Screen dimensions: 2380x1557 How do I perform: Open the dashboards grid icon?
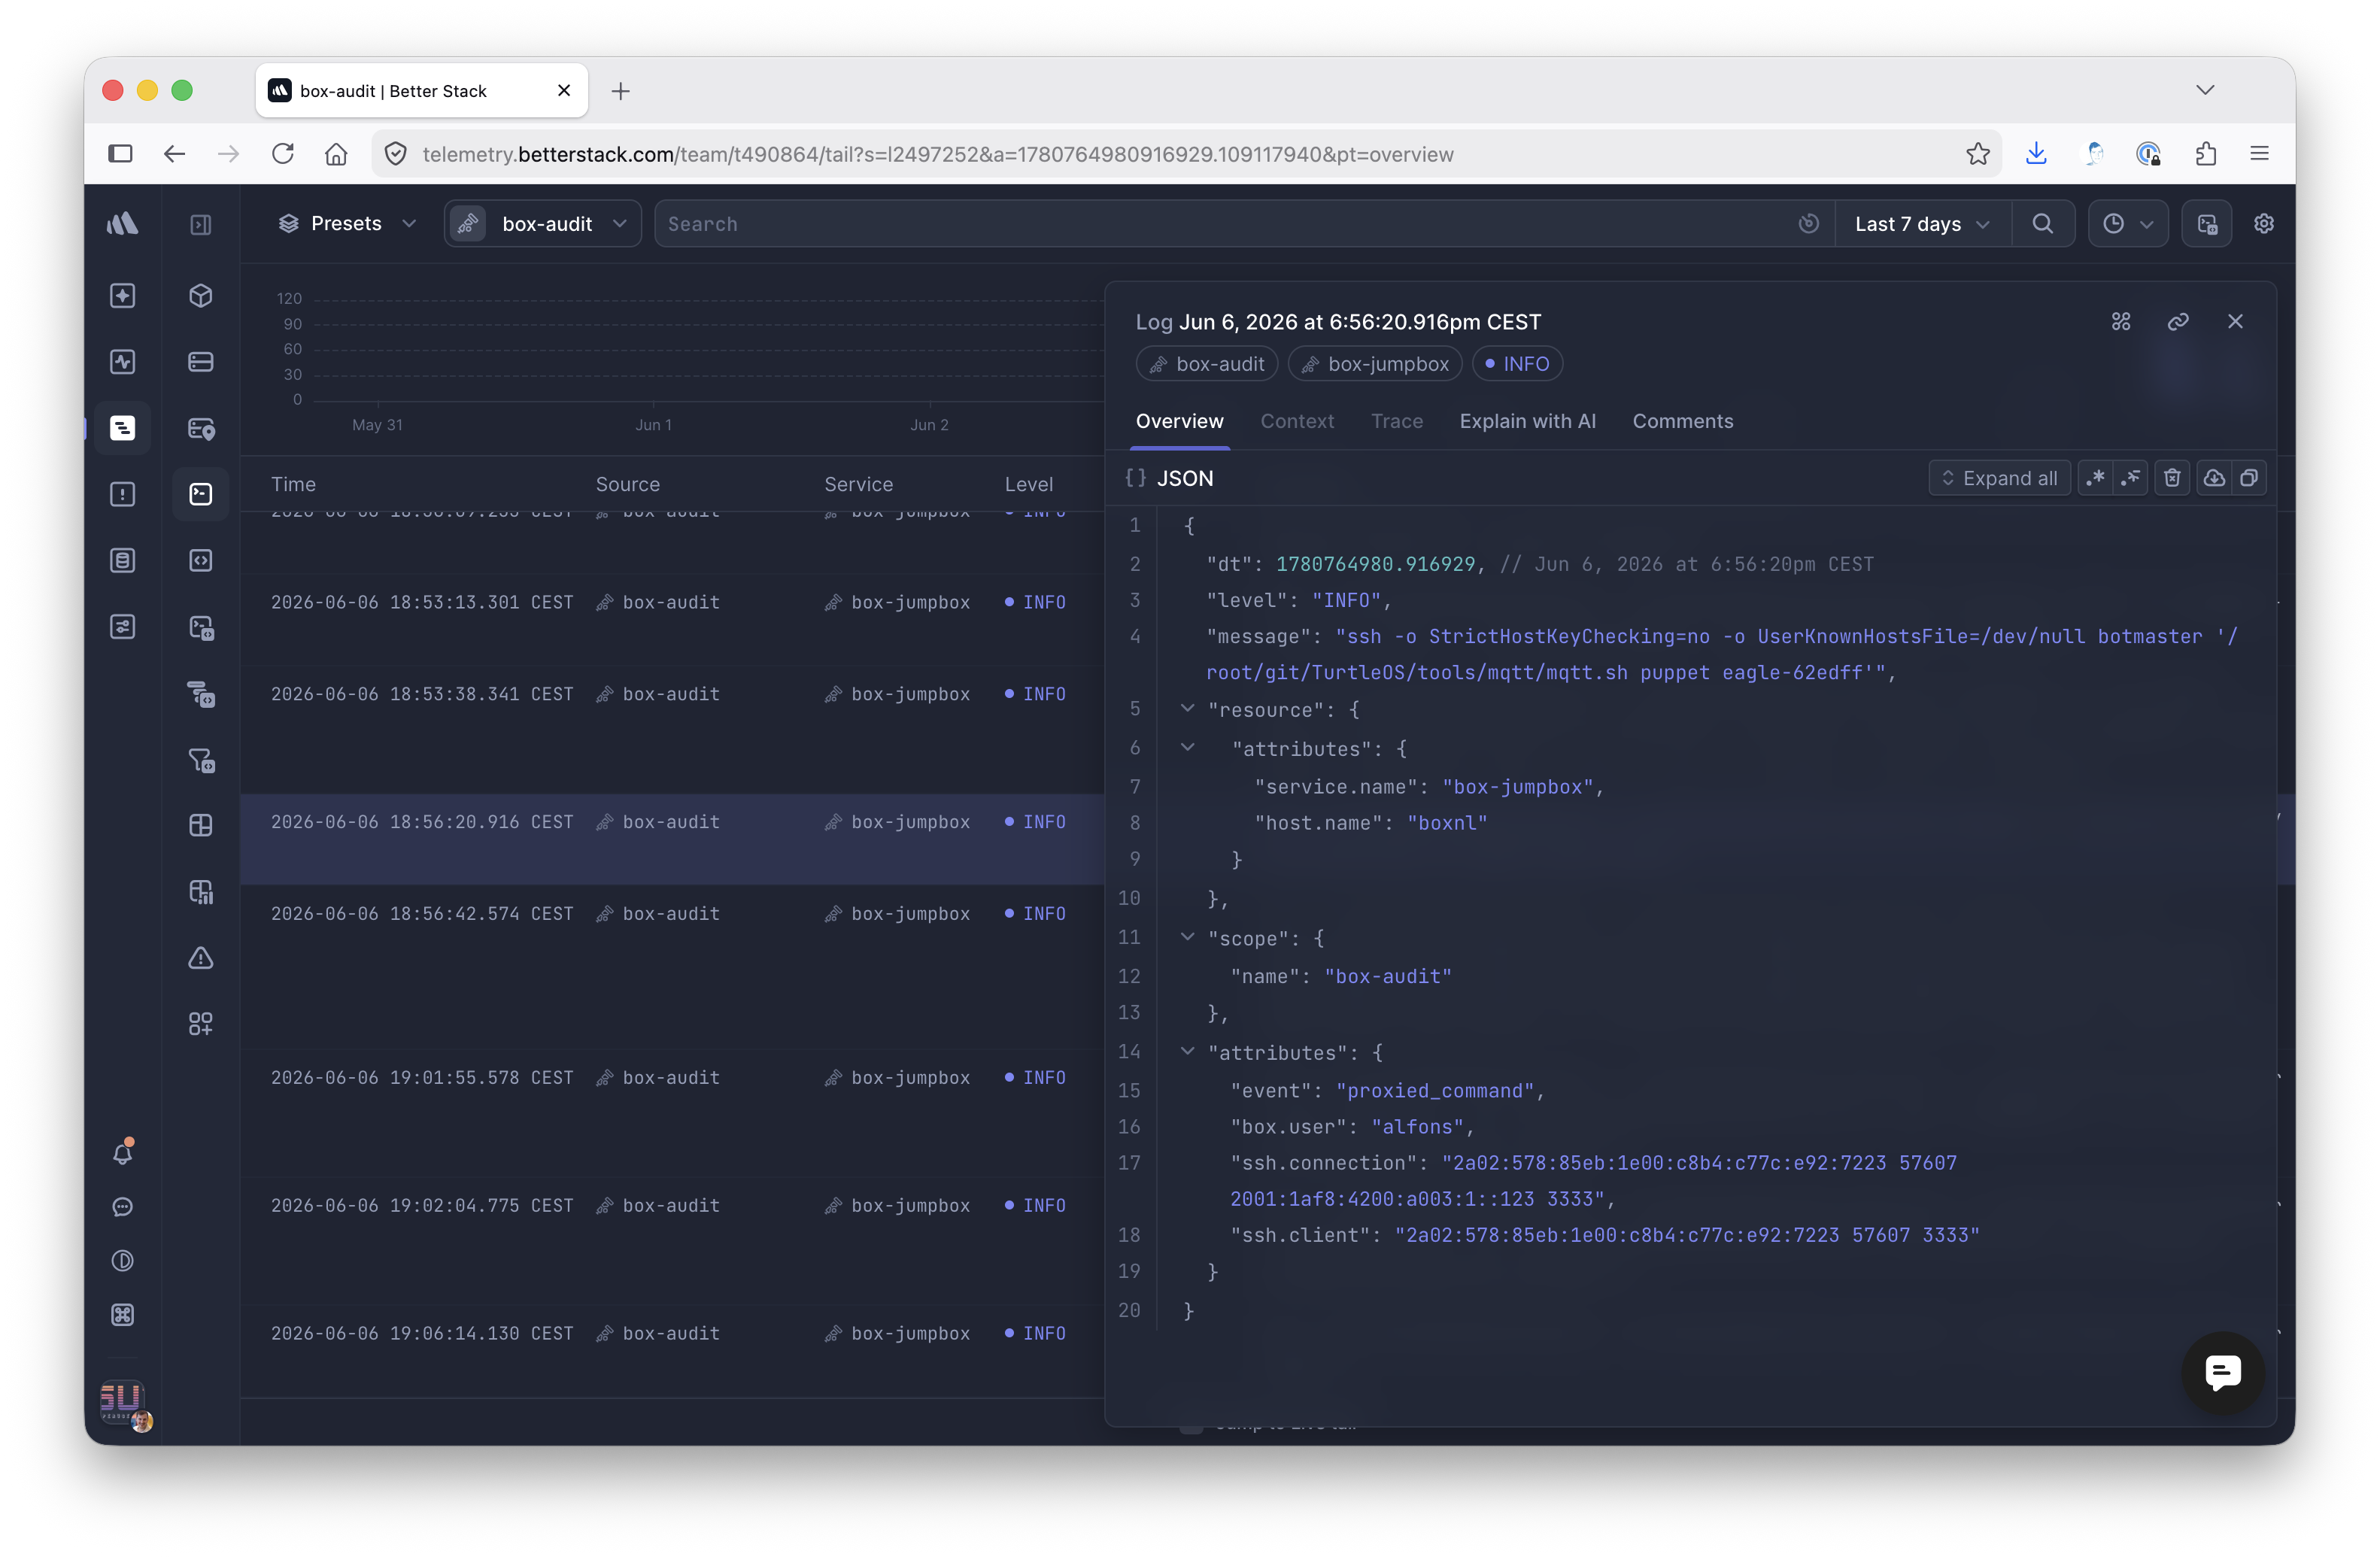(x=201, y=825)
